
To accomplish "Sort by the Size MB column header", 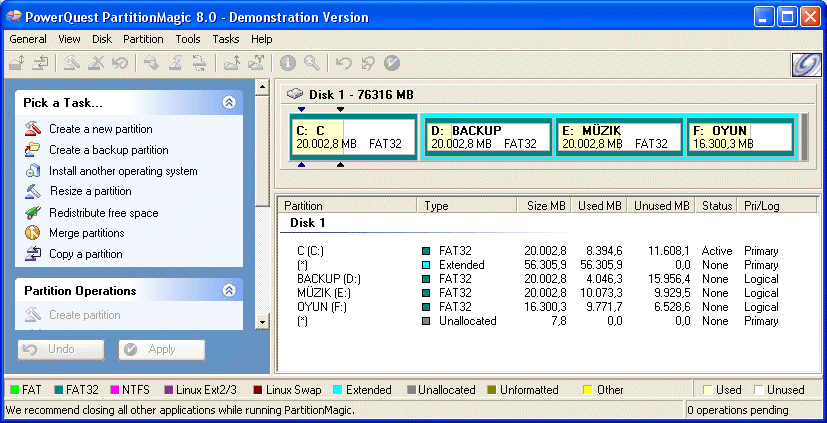I will (x=545, y=206).
